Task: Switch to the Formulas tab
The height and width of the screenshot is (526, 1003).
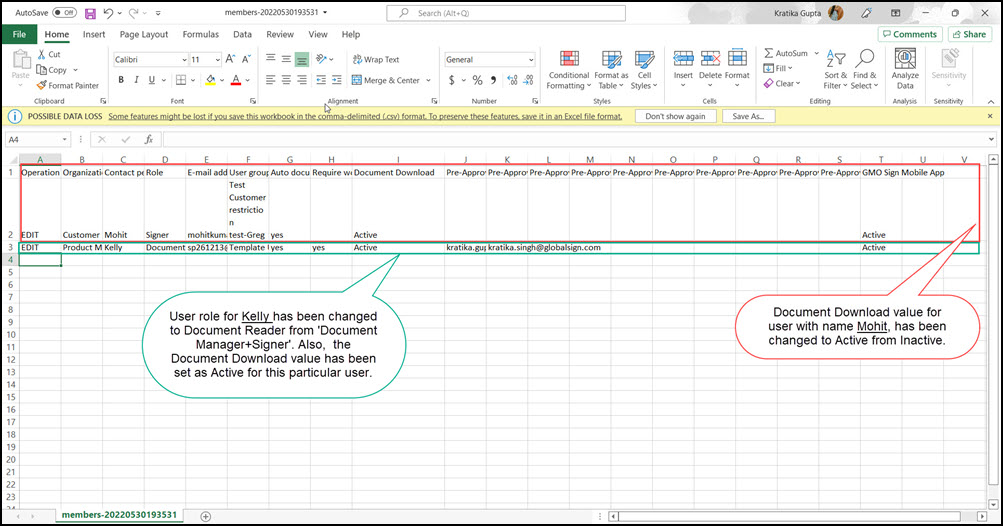Action: click(201, 35)
